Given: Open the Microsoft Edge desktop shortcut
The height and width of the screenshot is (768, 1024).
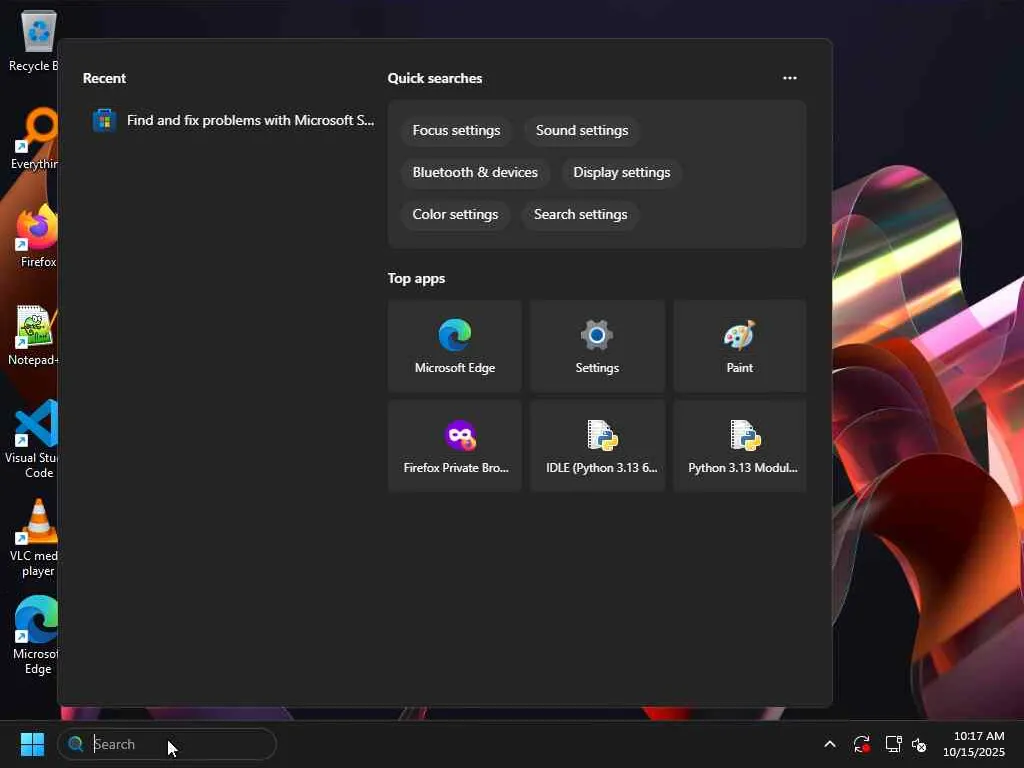Looking at the screenshot, I should pyautogui.click(x=35, y=636).
